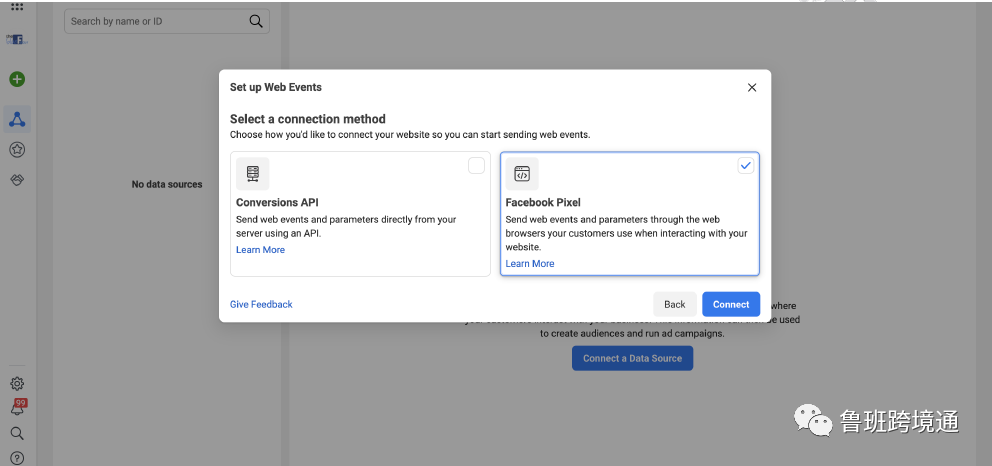Check the Conversions API checkbox
The width and height of the screenshot is (992, 466).
476,166
